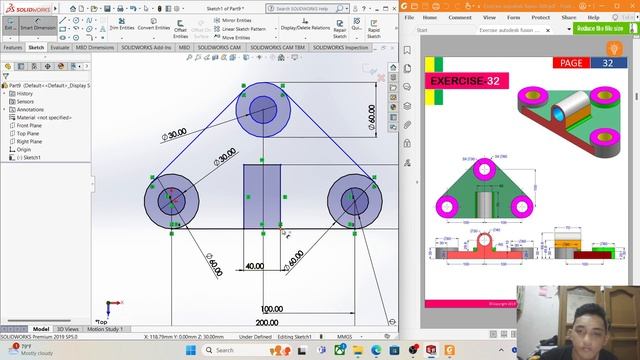The height and width of the screenshot is (360, 640).
Task: Click Mirror Entities in the sketch ribbon
Action: coord(233,20)
